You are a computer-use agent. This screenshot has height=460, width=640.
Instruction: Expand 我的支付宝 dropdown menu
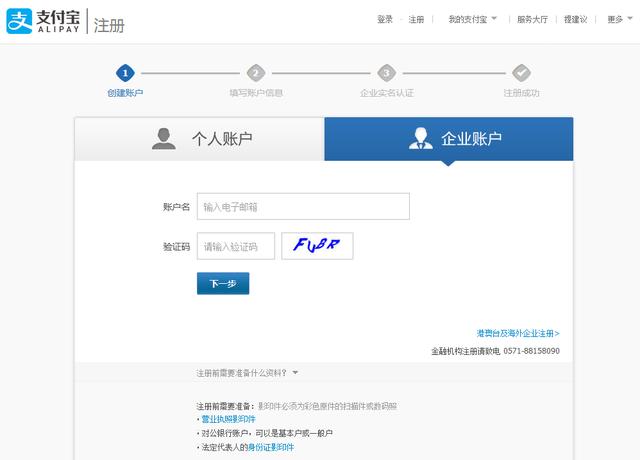(x=473, y=19)
